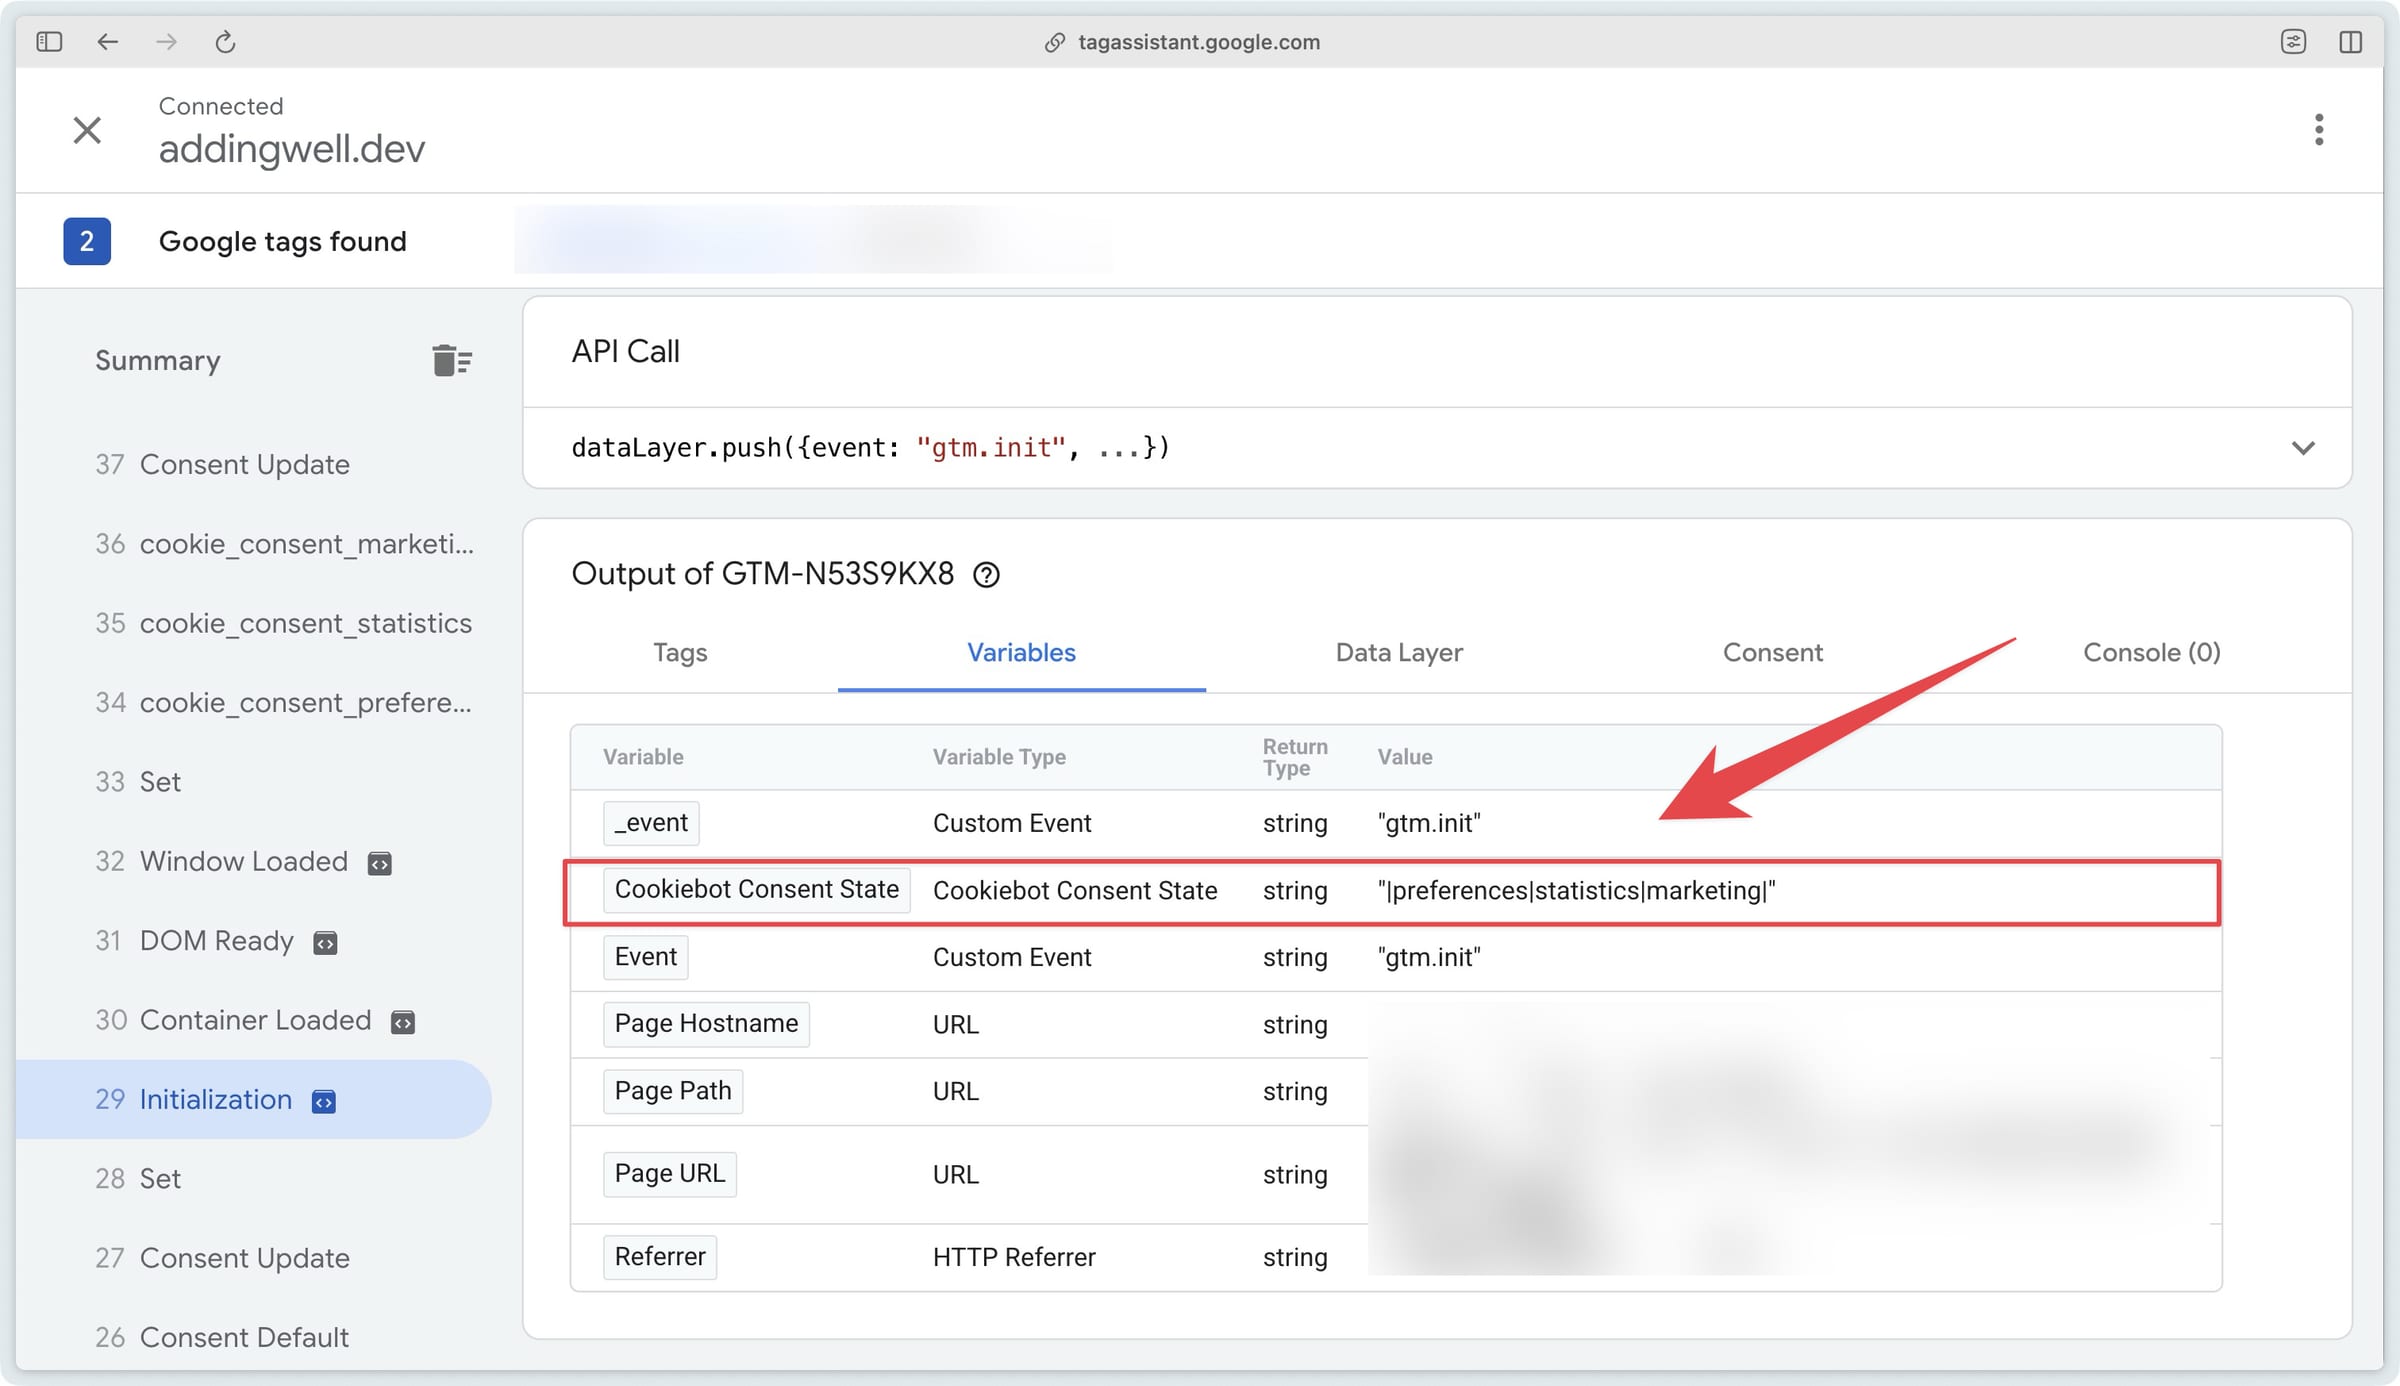Click the link icon in the address bar
Image resolution: width=2400 pixels, height=1386 pixels.
click(1054, 42)
